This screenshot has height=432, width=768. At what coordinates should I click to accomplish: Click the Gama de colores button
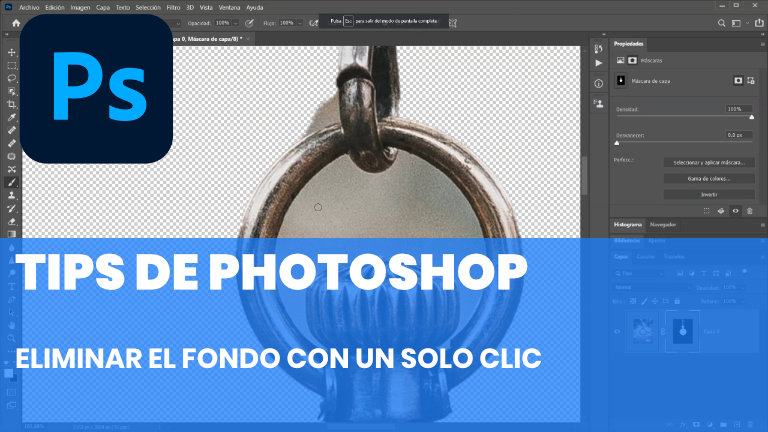point(709,179)
